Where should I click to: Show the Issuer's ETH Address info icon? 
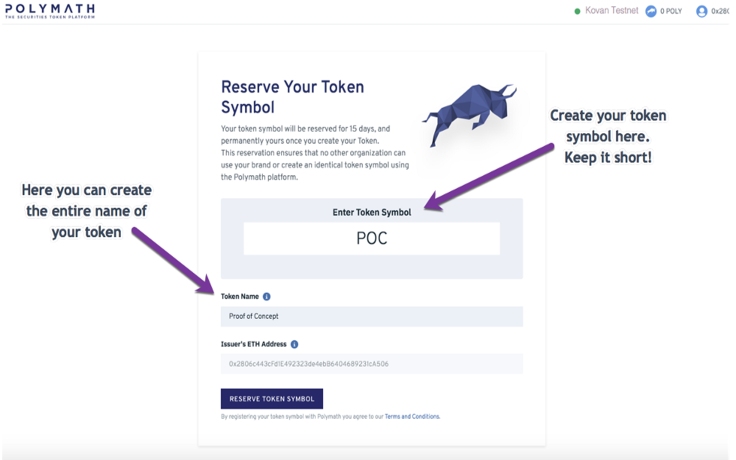(294, 345)
